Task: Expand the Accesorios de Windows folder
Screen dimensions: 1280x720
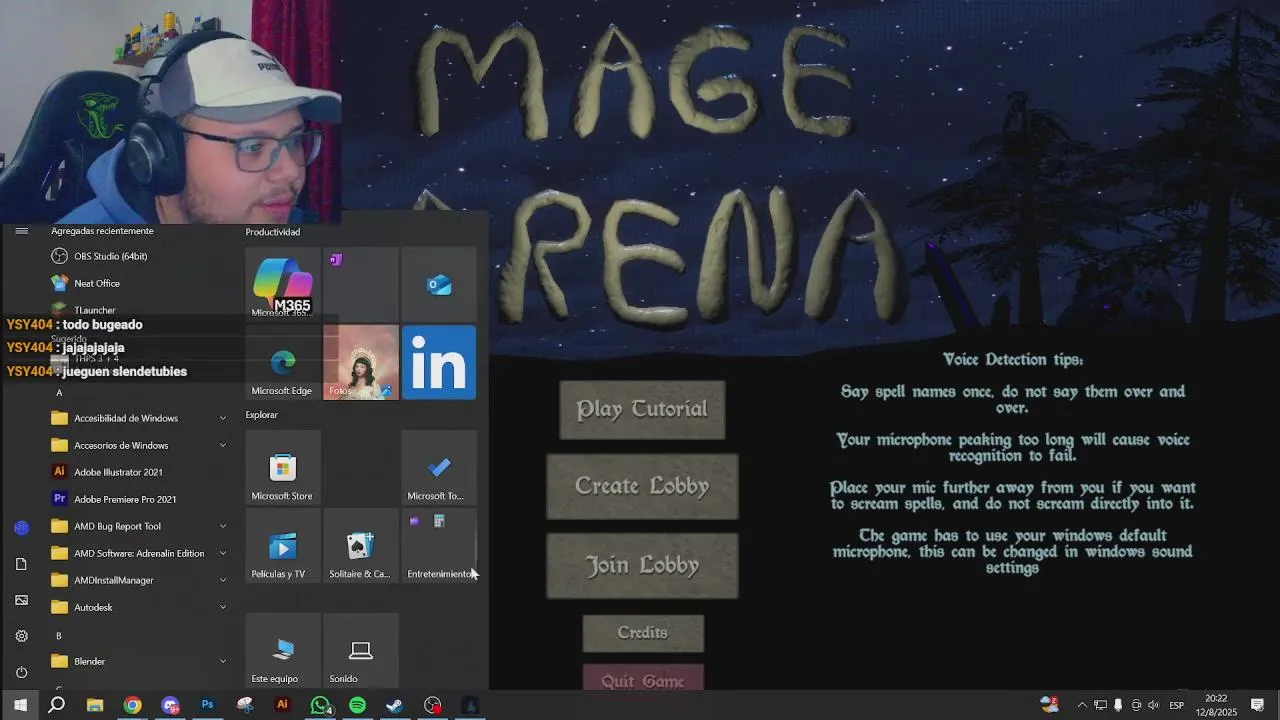Action: (140, 445)
